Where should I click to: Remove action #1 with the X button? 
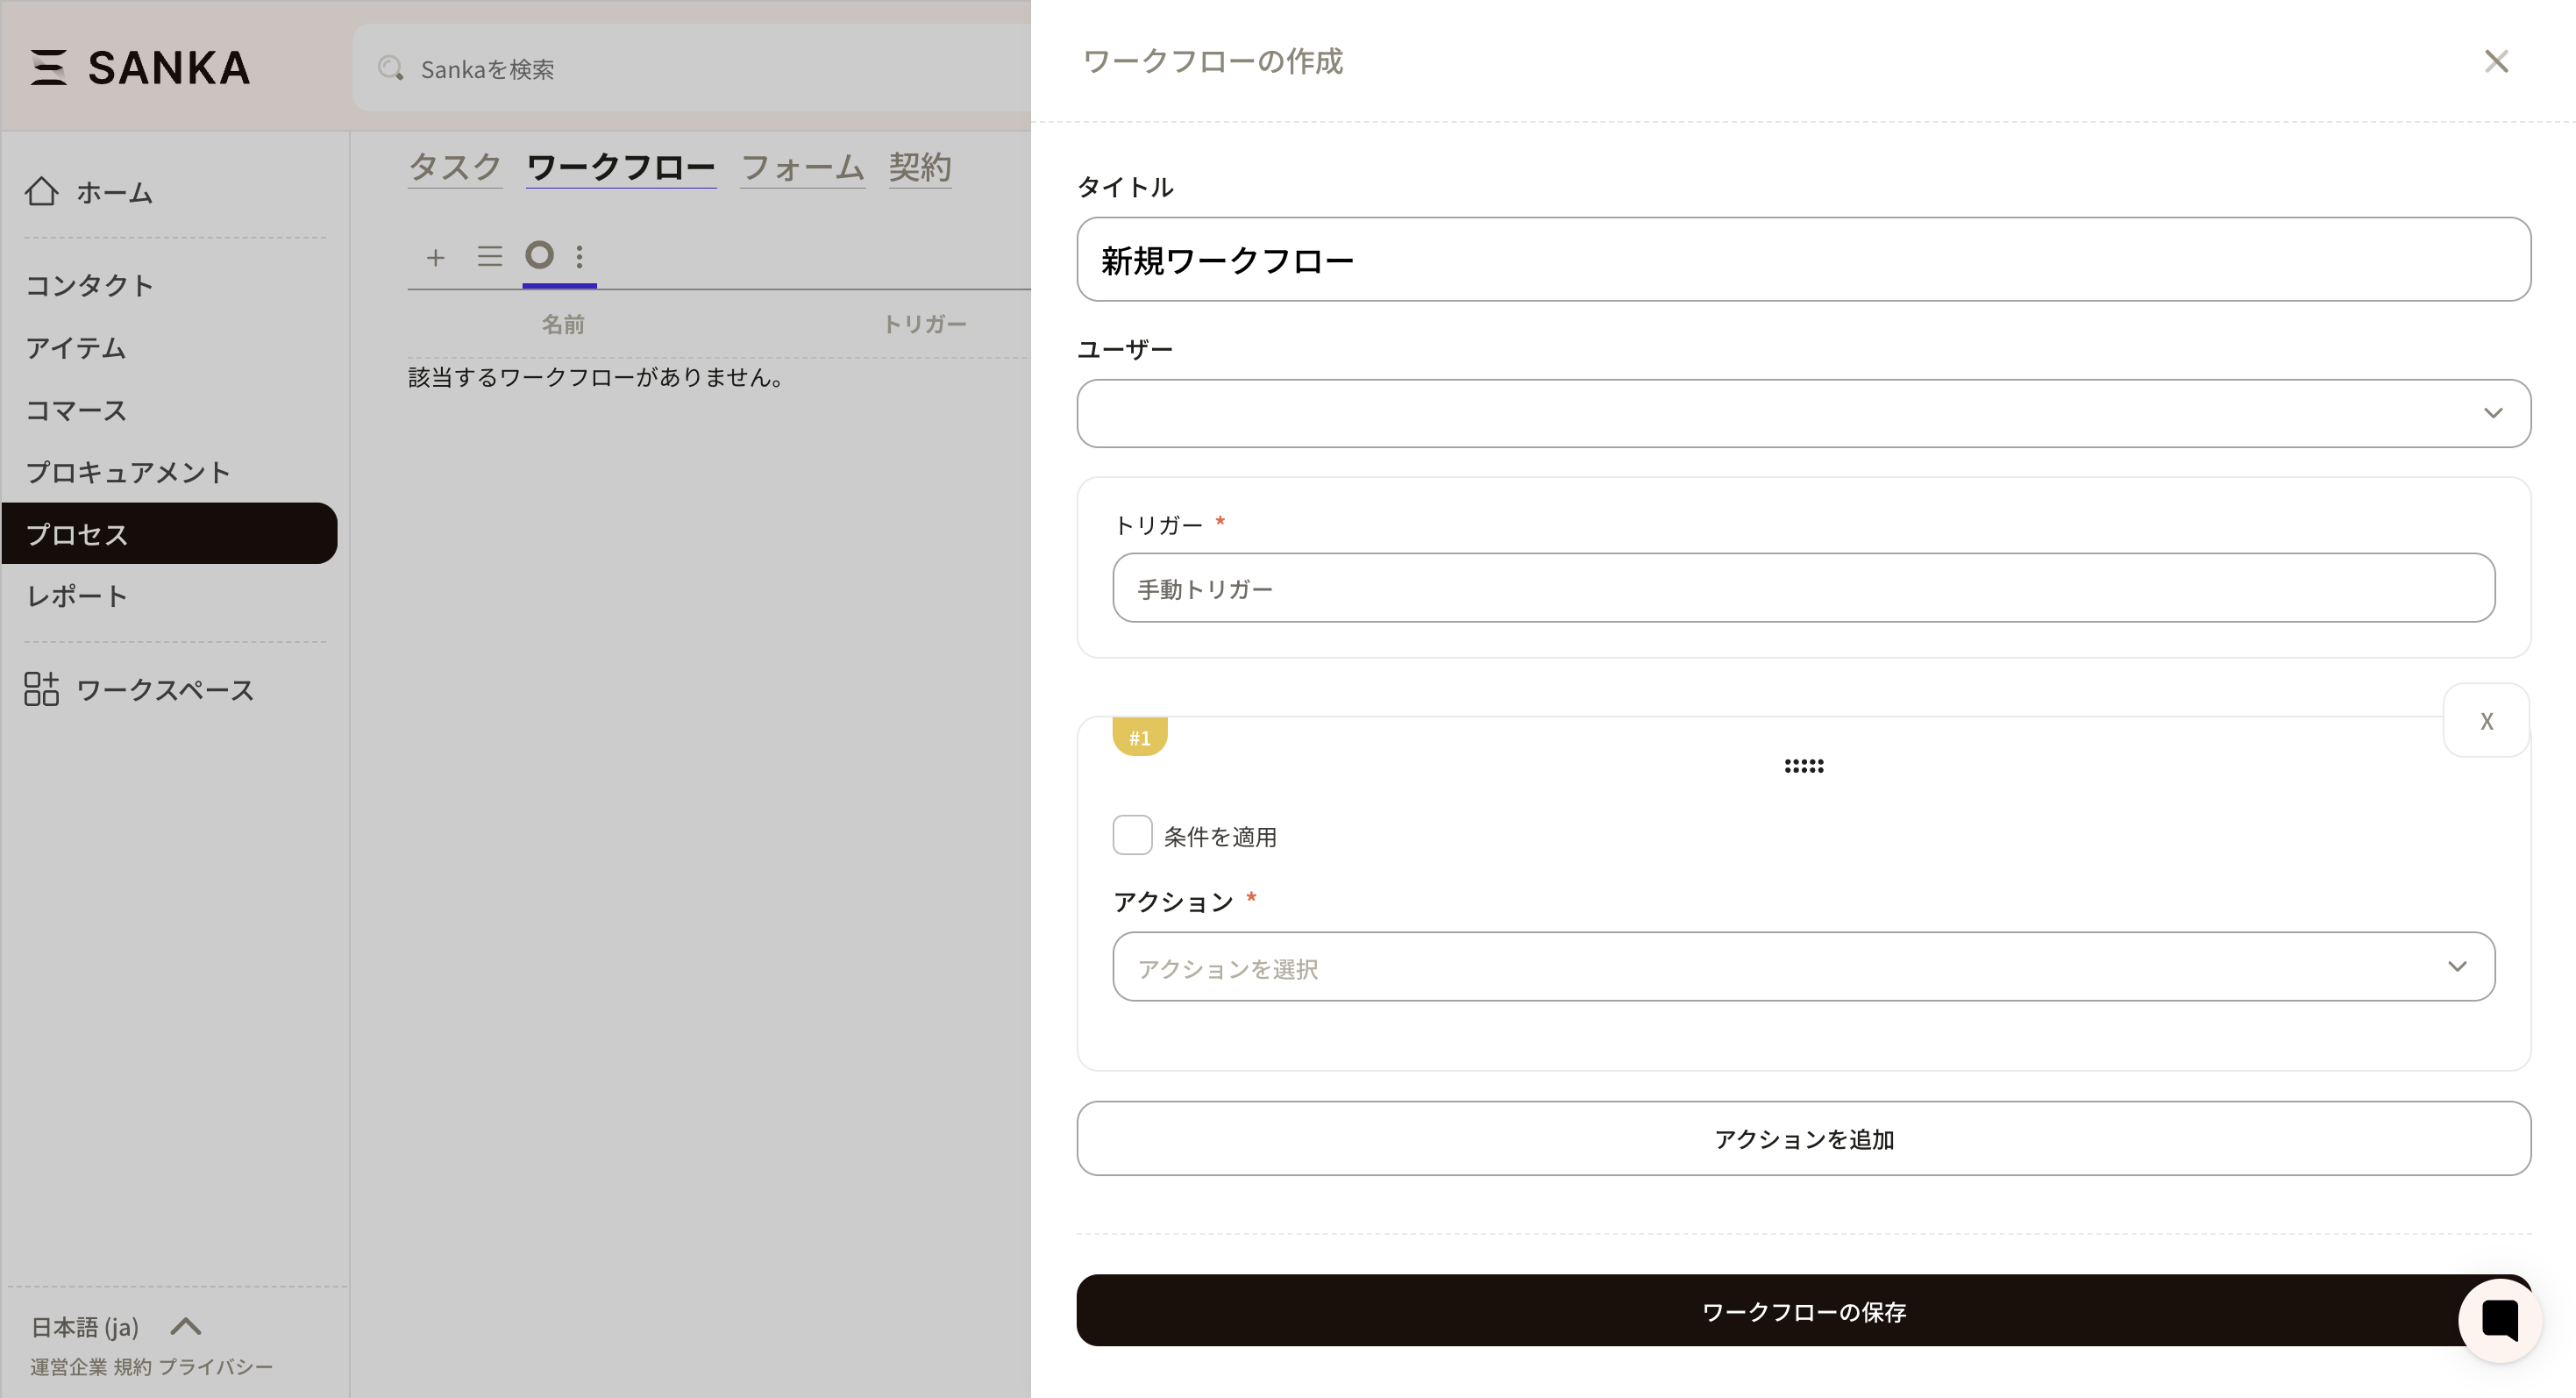click(2486, 721)
